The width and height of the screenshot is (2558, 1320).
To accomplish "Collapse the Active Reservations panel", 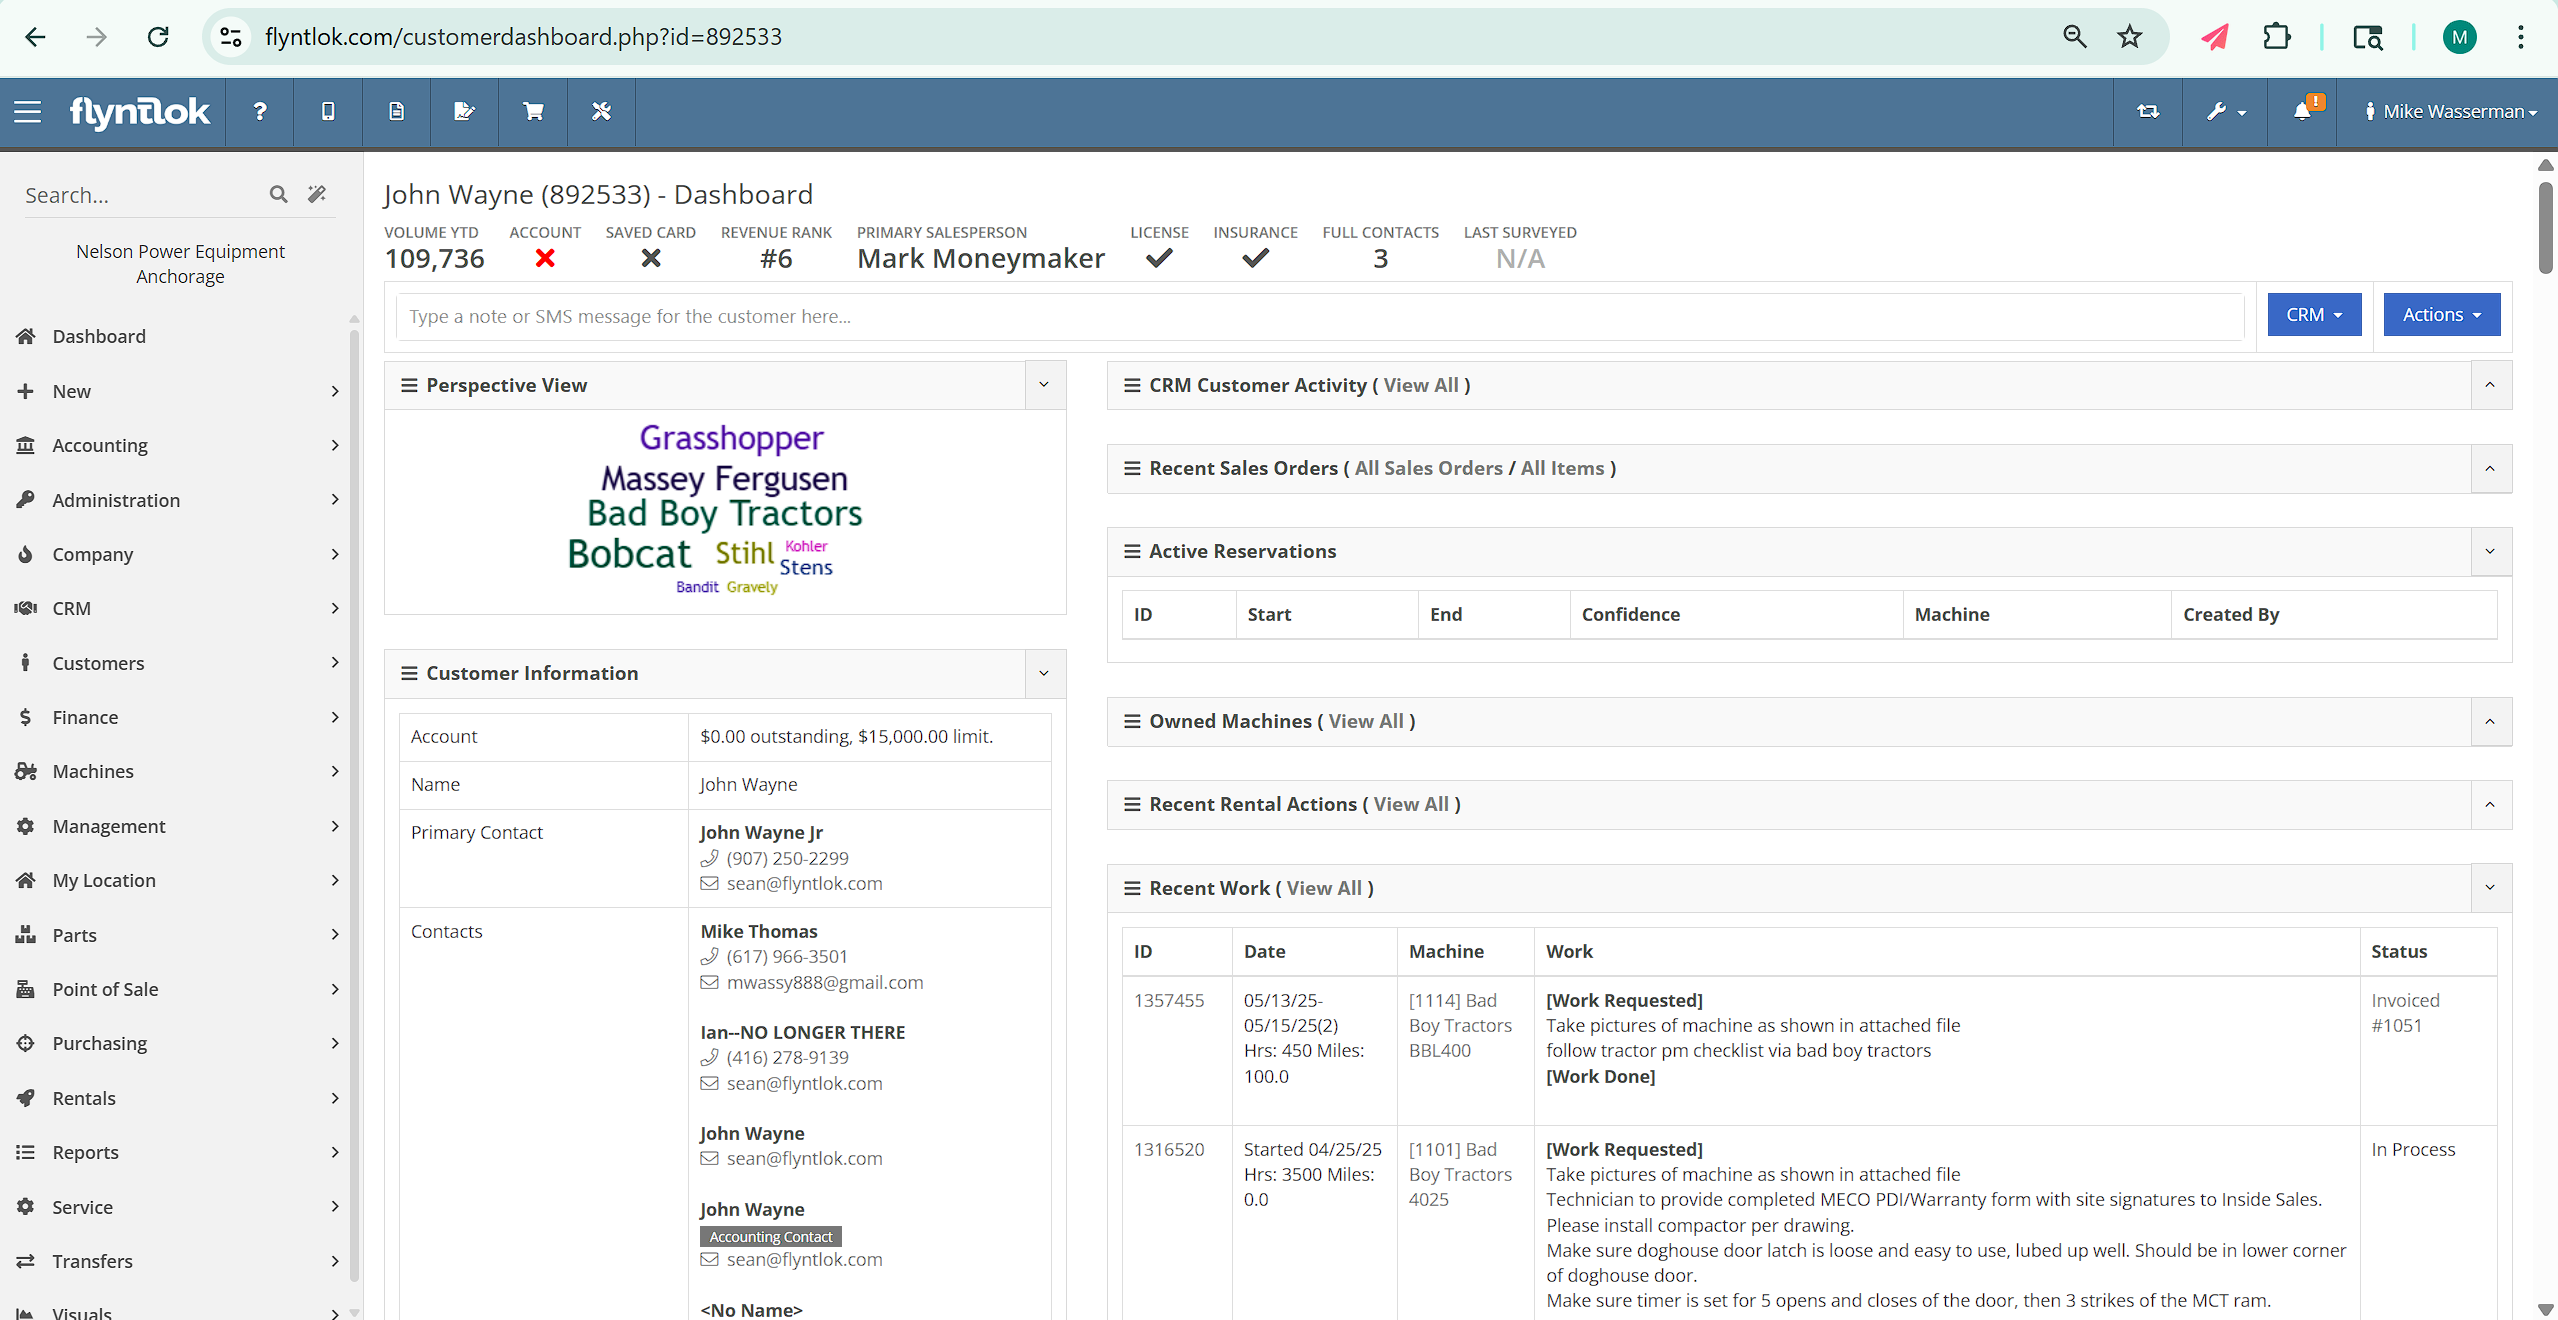I will [2490, 551].
